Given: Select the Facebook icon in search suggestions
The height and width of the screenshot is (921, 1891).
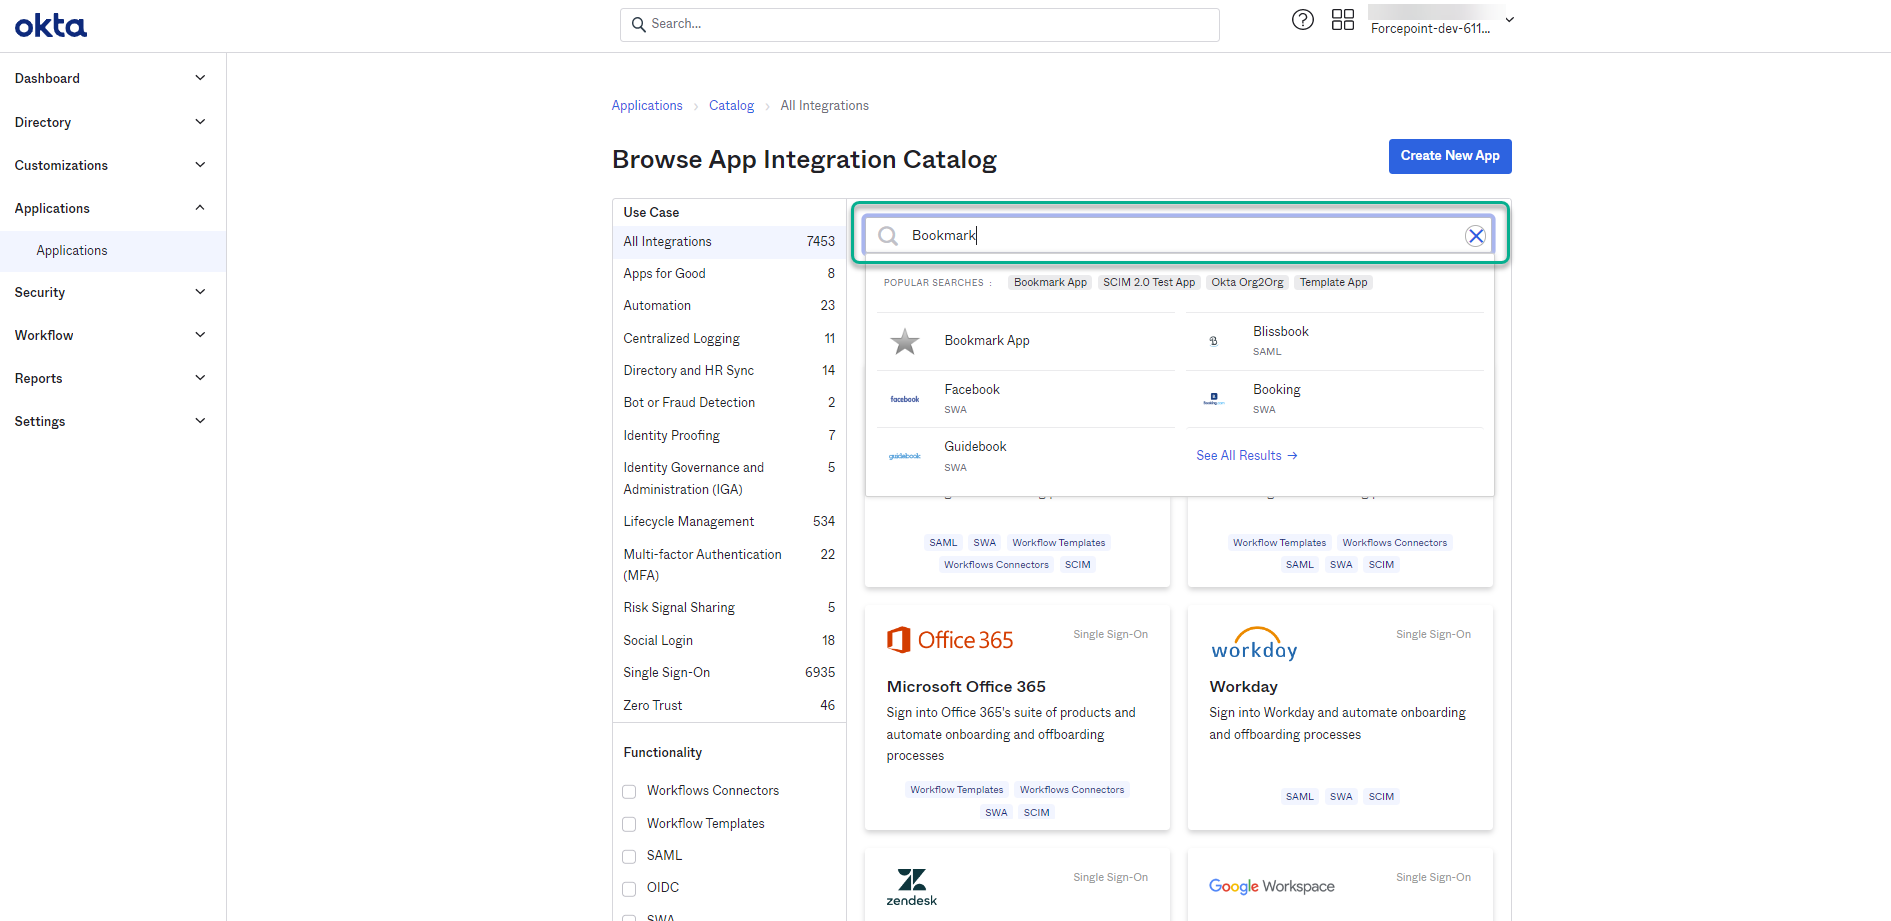Looking at the screenshot, I should (904, 398).
